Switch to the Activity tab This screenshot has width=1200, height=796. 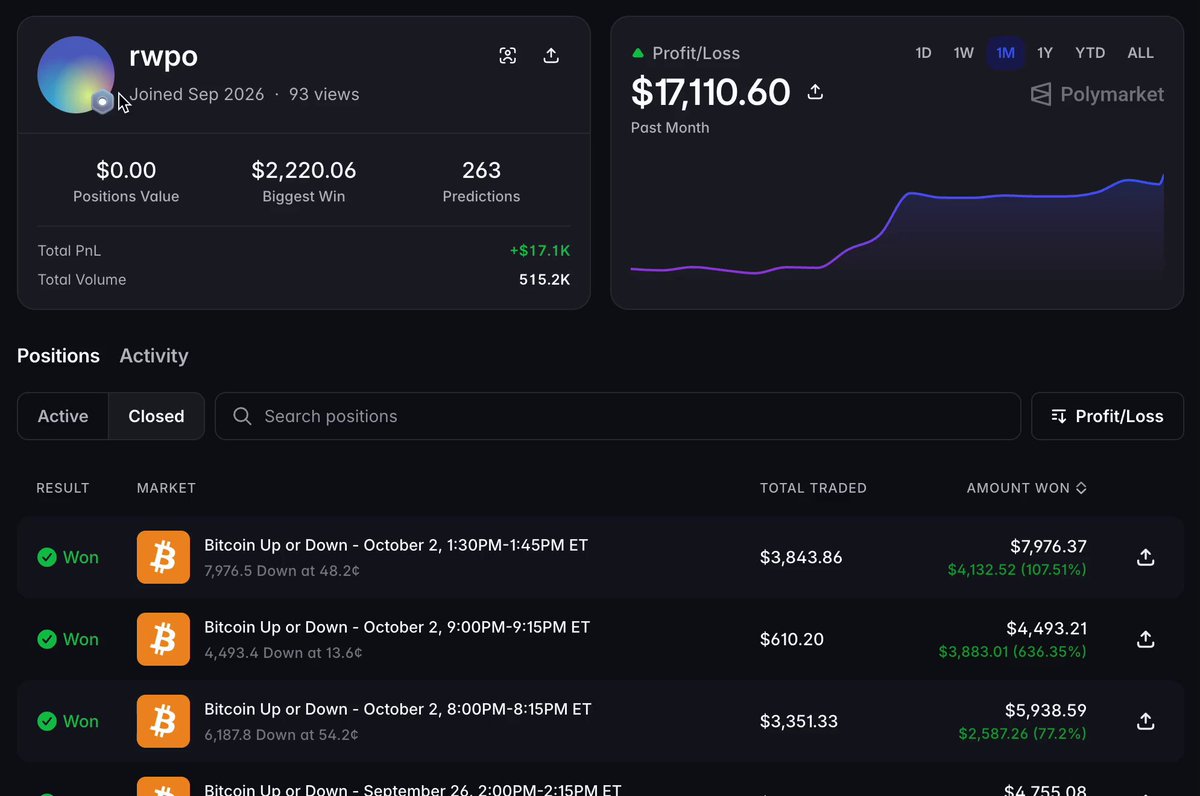tap(154, 356)
